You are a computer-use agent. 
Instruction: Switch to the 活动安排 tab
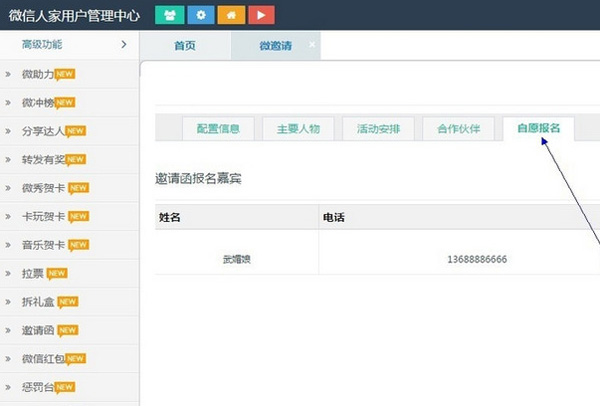(378, 129)
